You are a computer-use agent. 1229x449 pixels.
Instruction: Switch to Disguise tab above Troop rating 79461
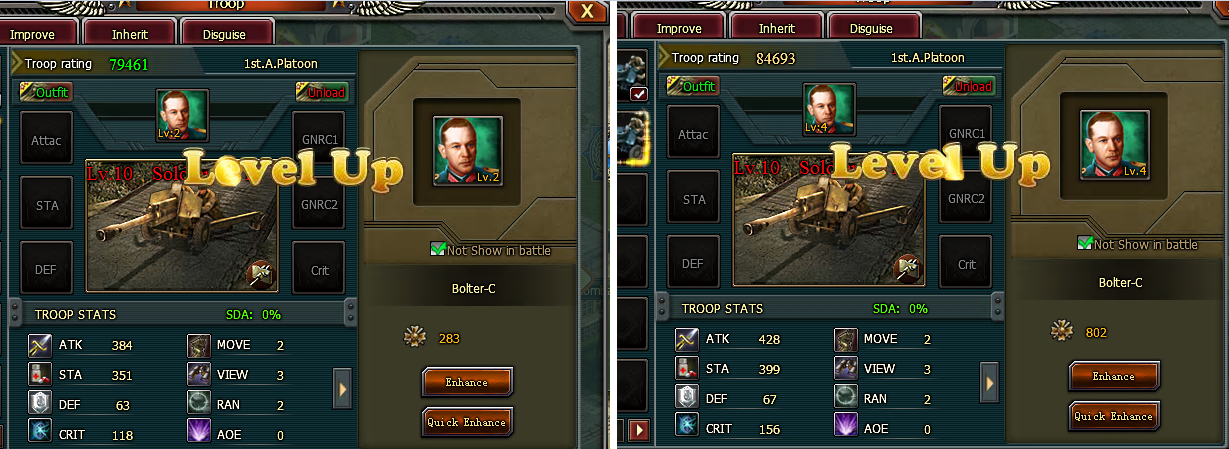pos(225,33)
